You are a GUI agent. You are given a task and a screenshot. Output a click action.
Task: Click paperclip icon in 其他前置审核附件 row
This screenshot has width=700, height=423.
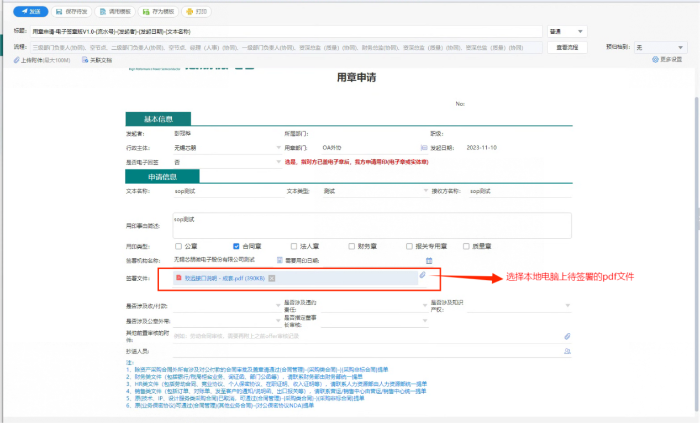coord(568,337)
